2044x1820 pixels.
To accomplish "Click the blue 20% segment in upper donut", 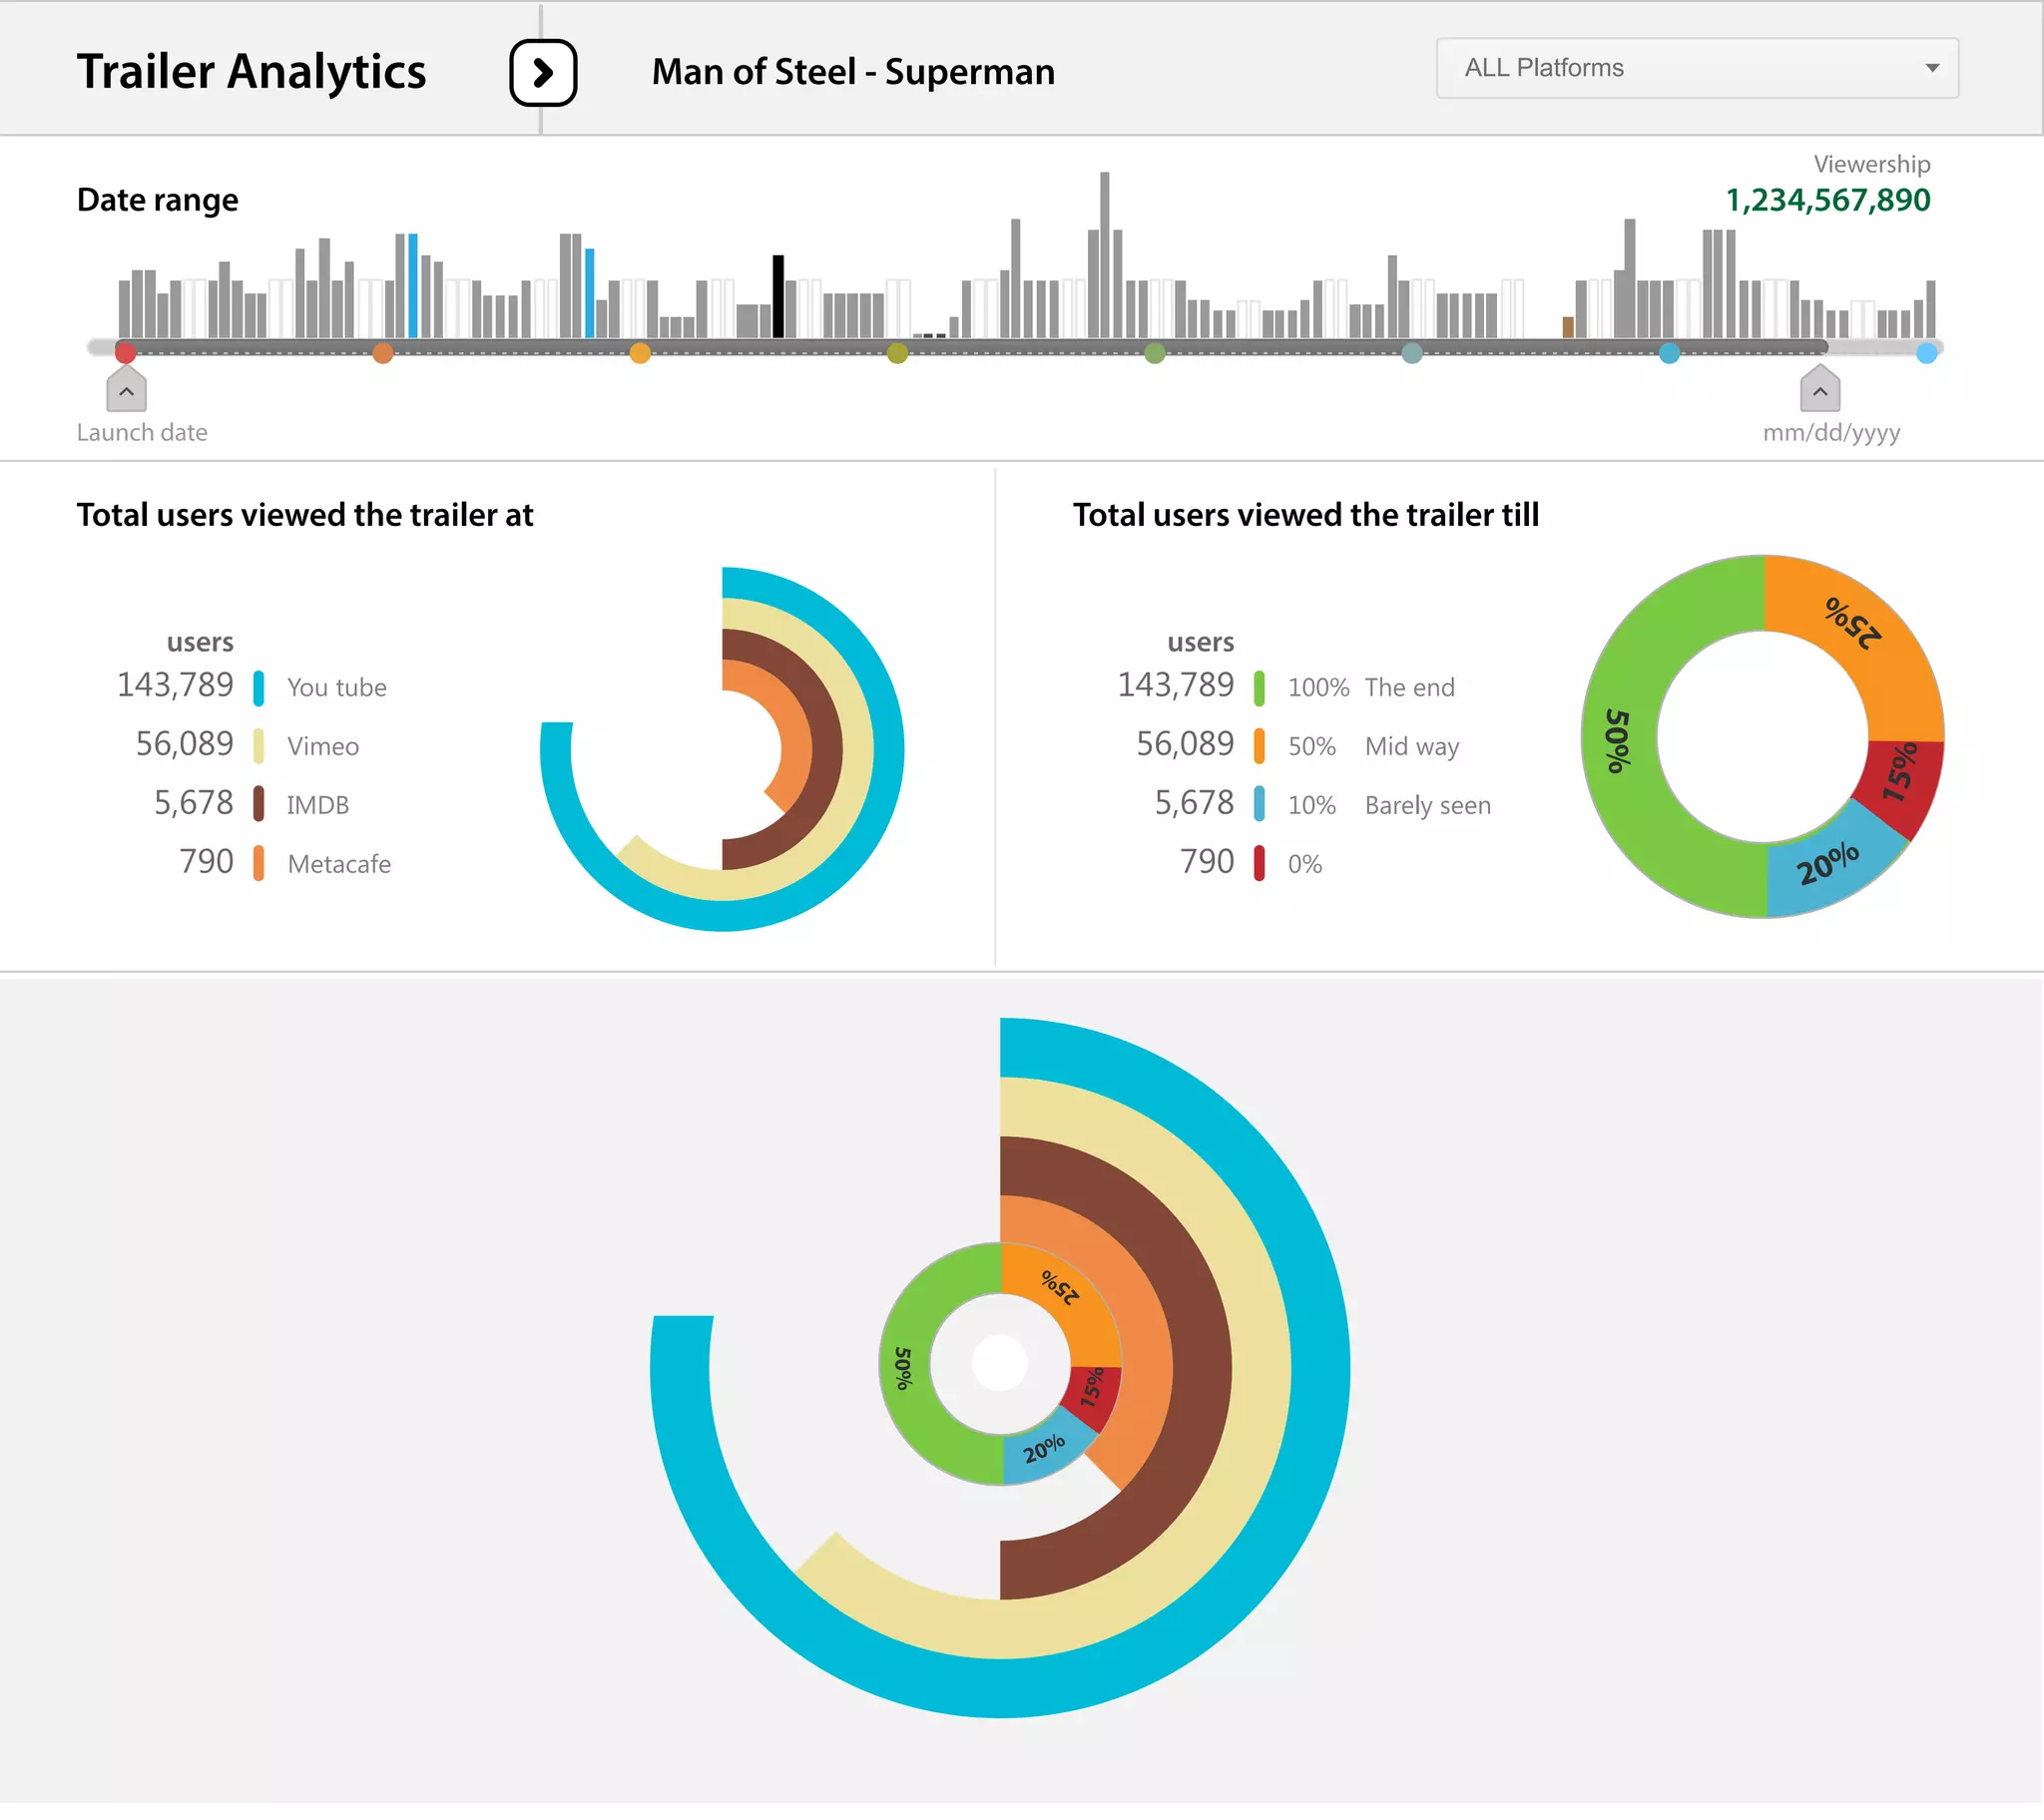I will coord(1827,865).
